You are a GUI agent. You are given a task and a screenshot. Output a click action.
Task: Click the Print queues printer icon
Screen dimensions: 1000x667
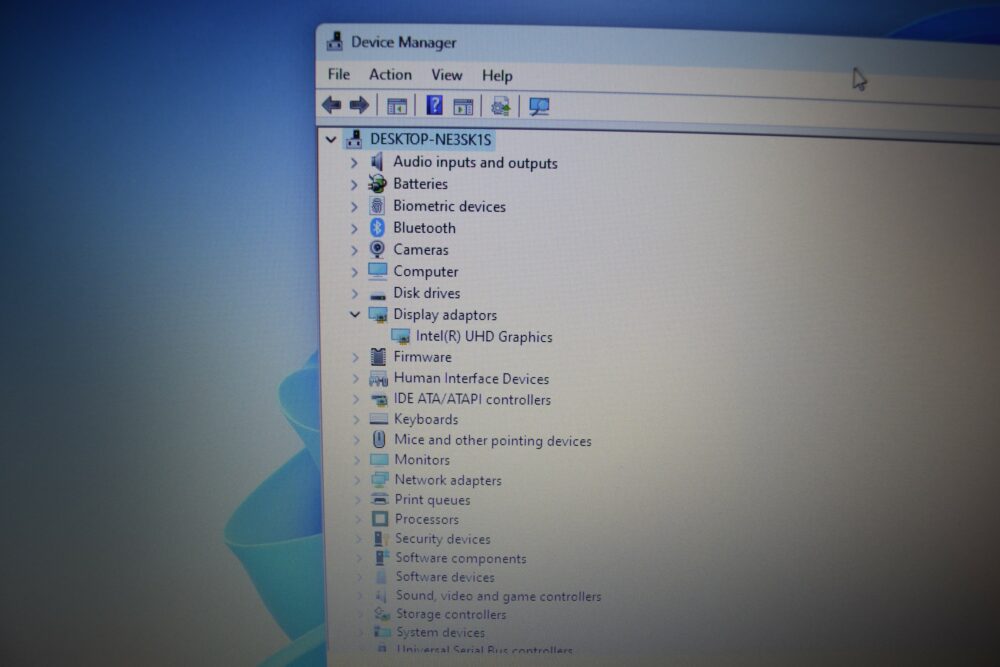(x=379, y=499)
